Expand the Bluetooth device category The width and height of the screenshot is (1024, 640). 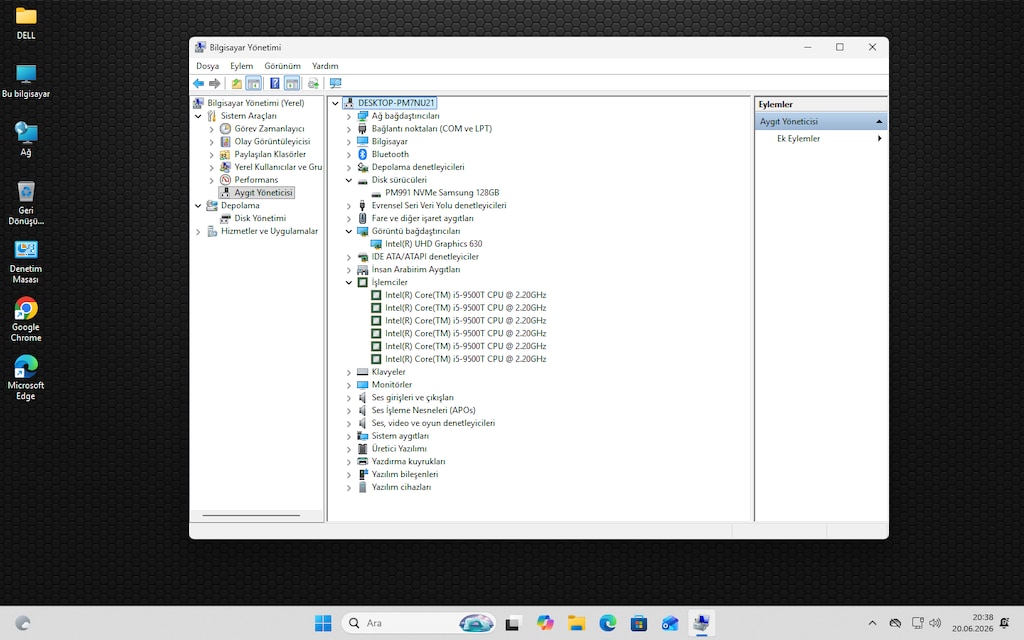pyautogui.click(x=349, y=155)
